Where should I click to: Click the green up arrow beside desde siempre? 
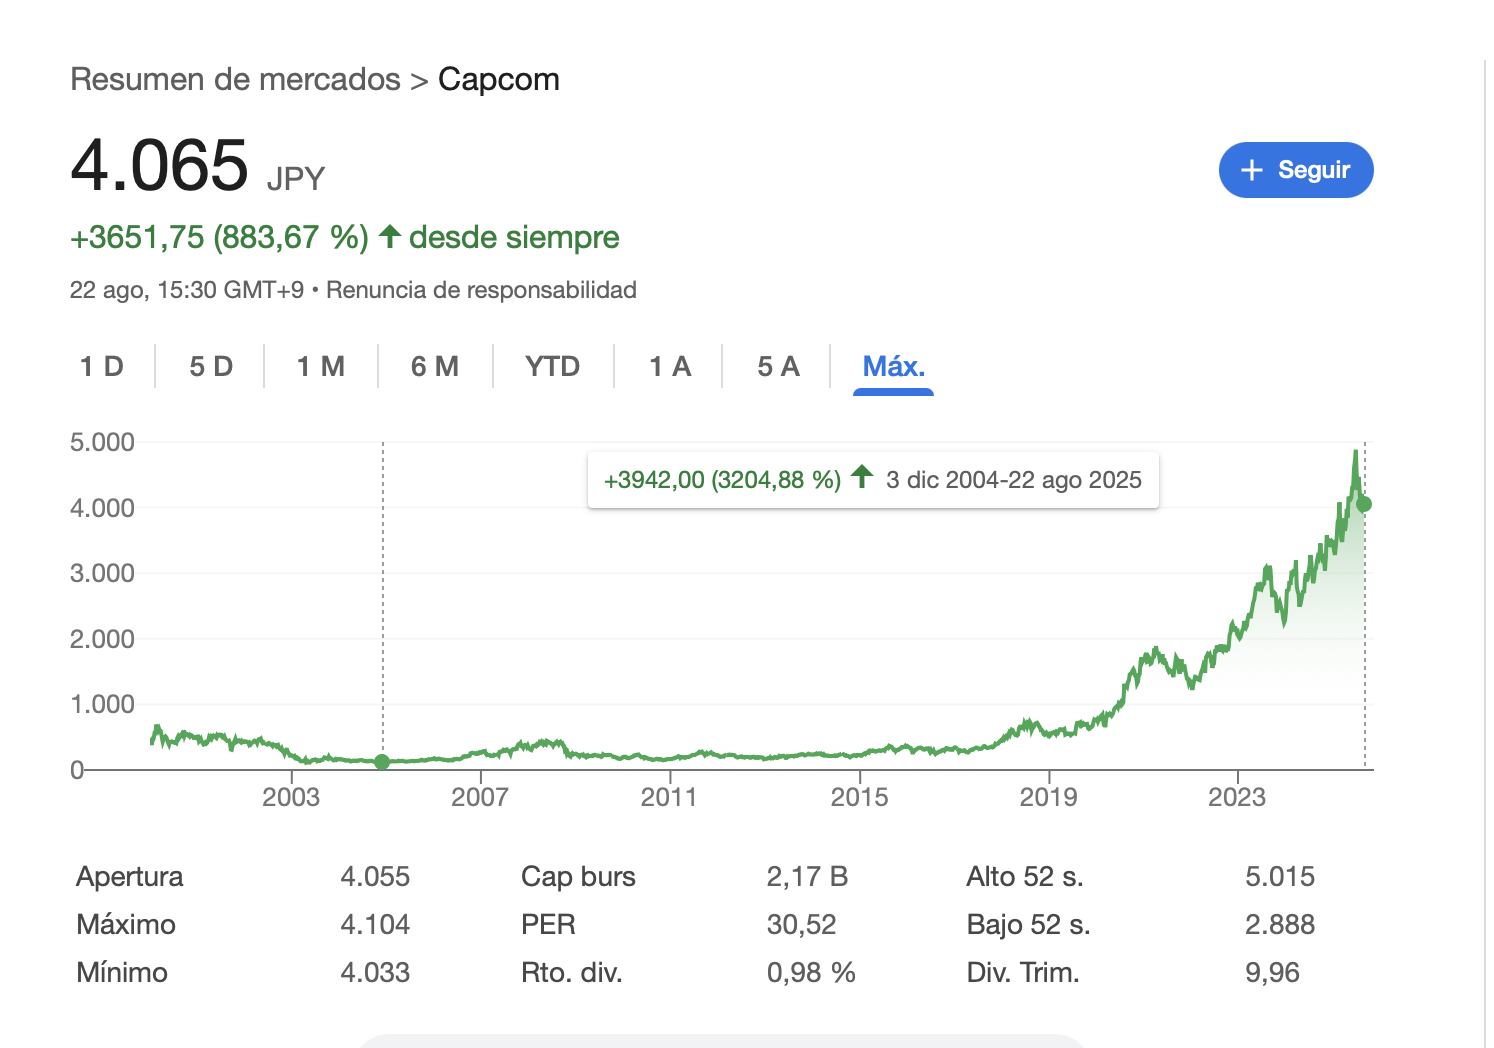(390, 237)
